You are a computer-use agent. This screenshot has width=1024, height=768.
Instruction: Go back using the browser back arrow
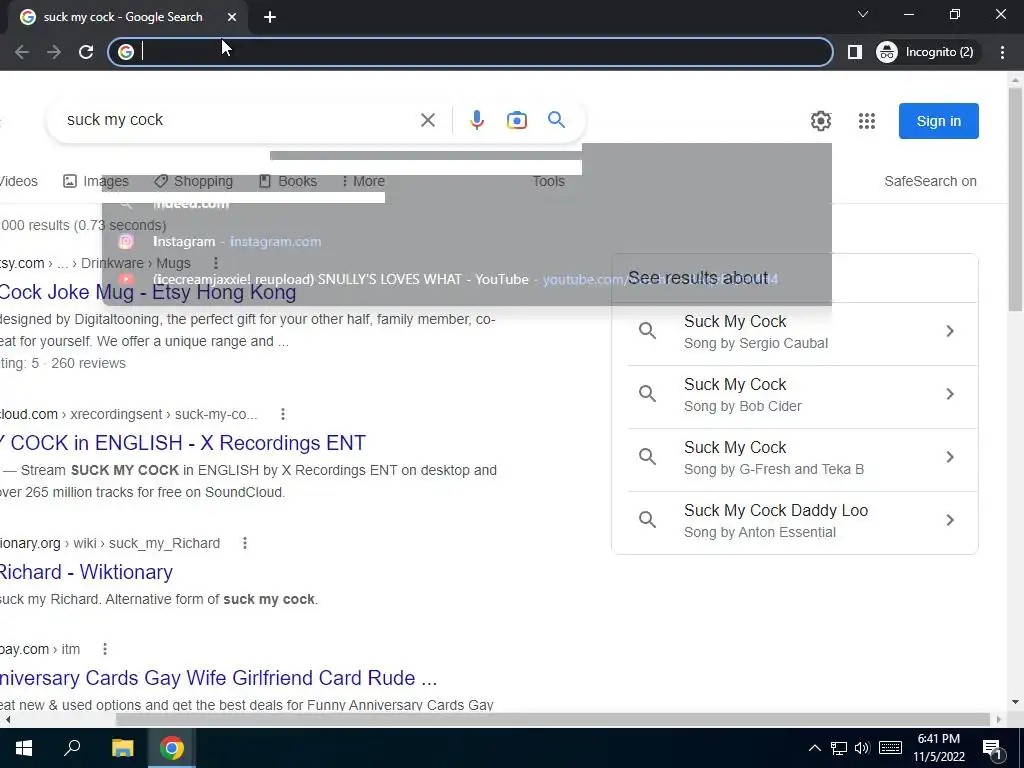pos(22,52)
